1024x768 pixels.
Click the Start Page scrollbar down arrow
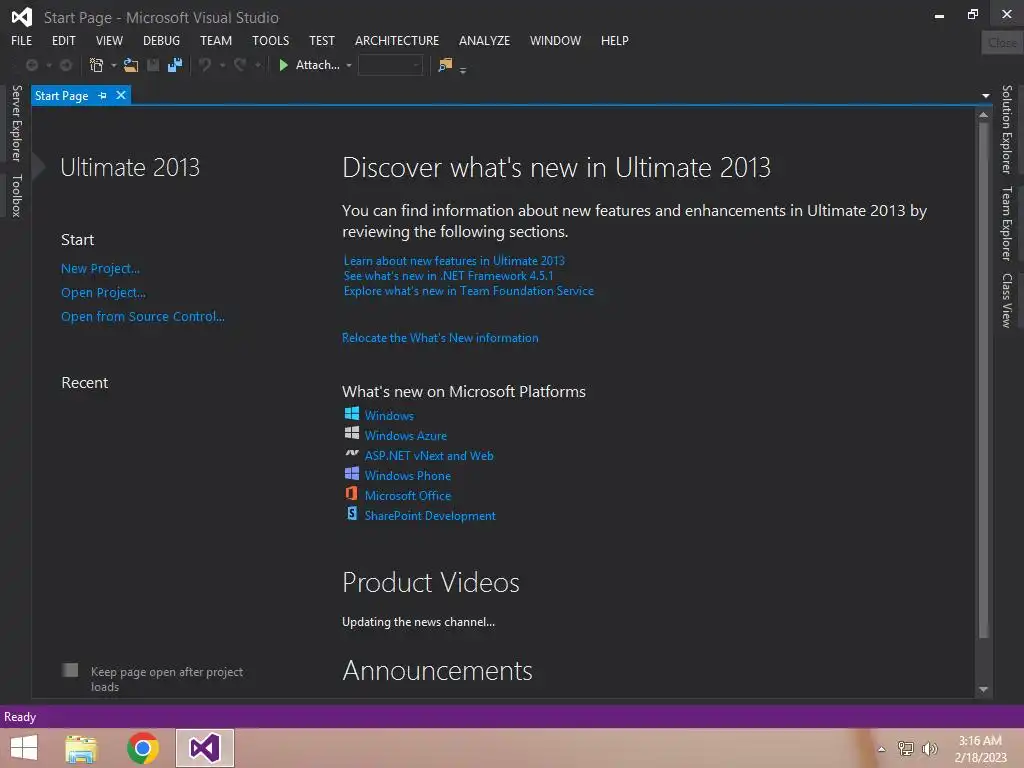click(x=984, y=689)
